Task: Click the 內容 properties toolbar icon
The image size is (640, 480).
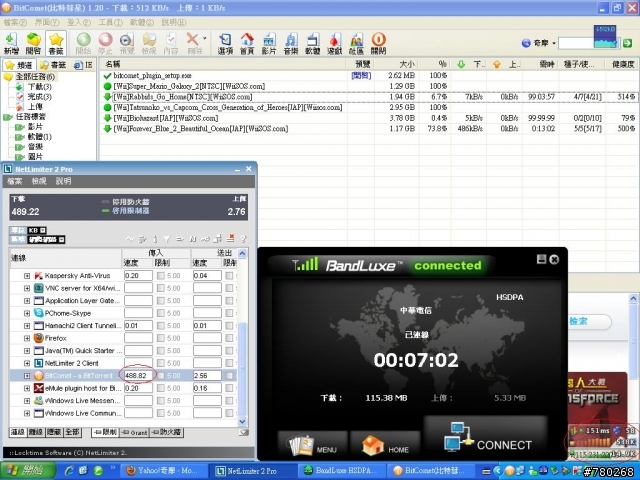Action: click(x=171, y=43)
